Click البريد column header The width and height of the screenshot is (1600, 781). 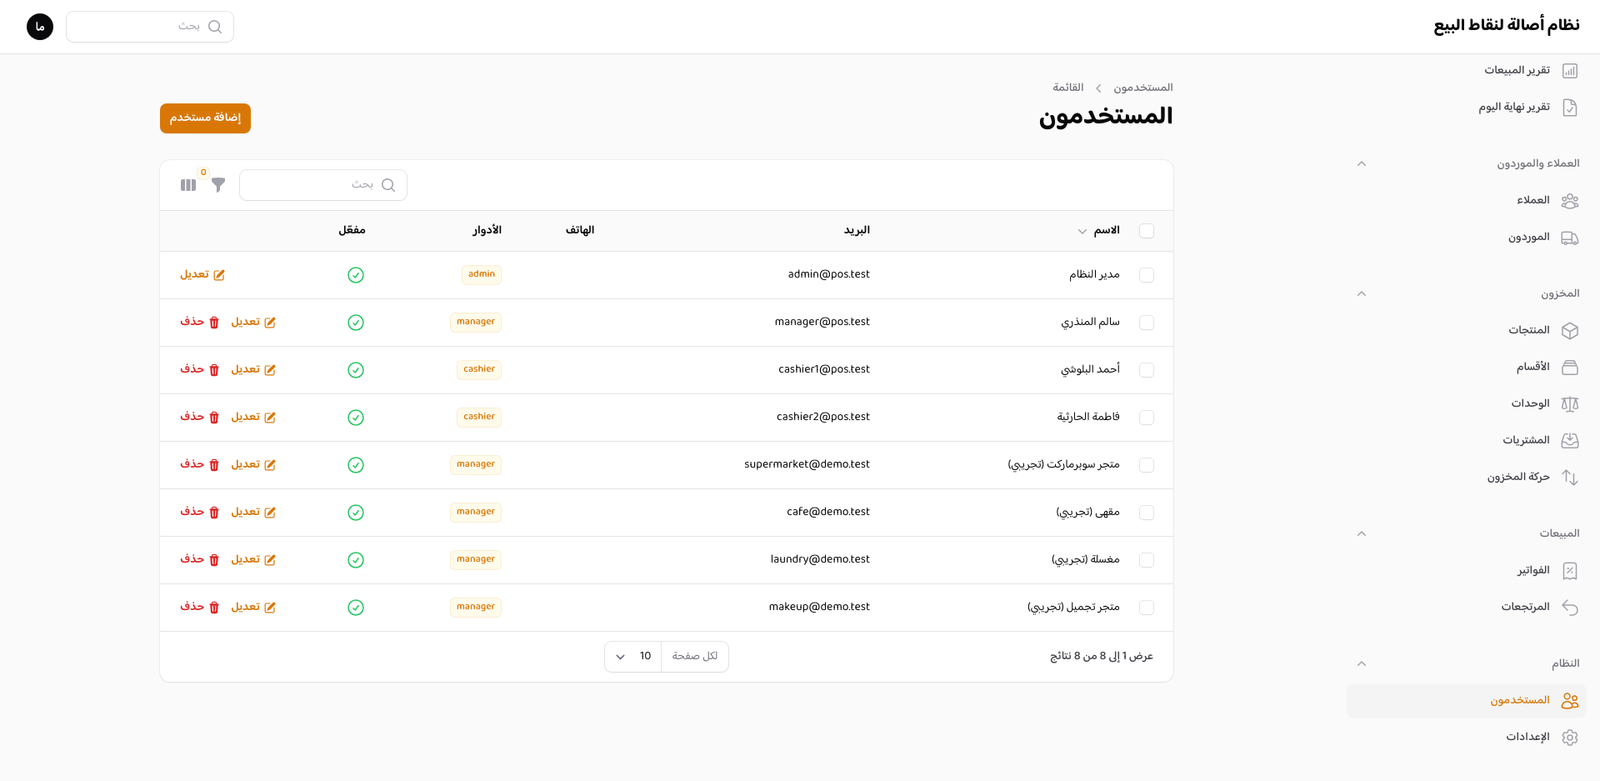click(x=857, y=231)
